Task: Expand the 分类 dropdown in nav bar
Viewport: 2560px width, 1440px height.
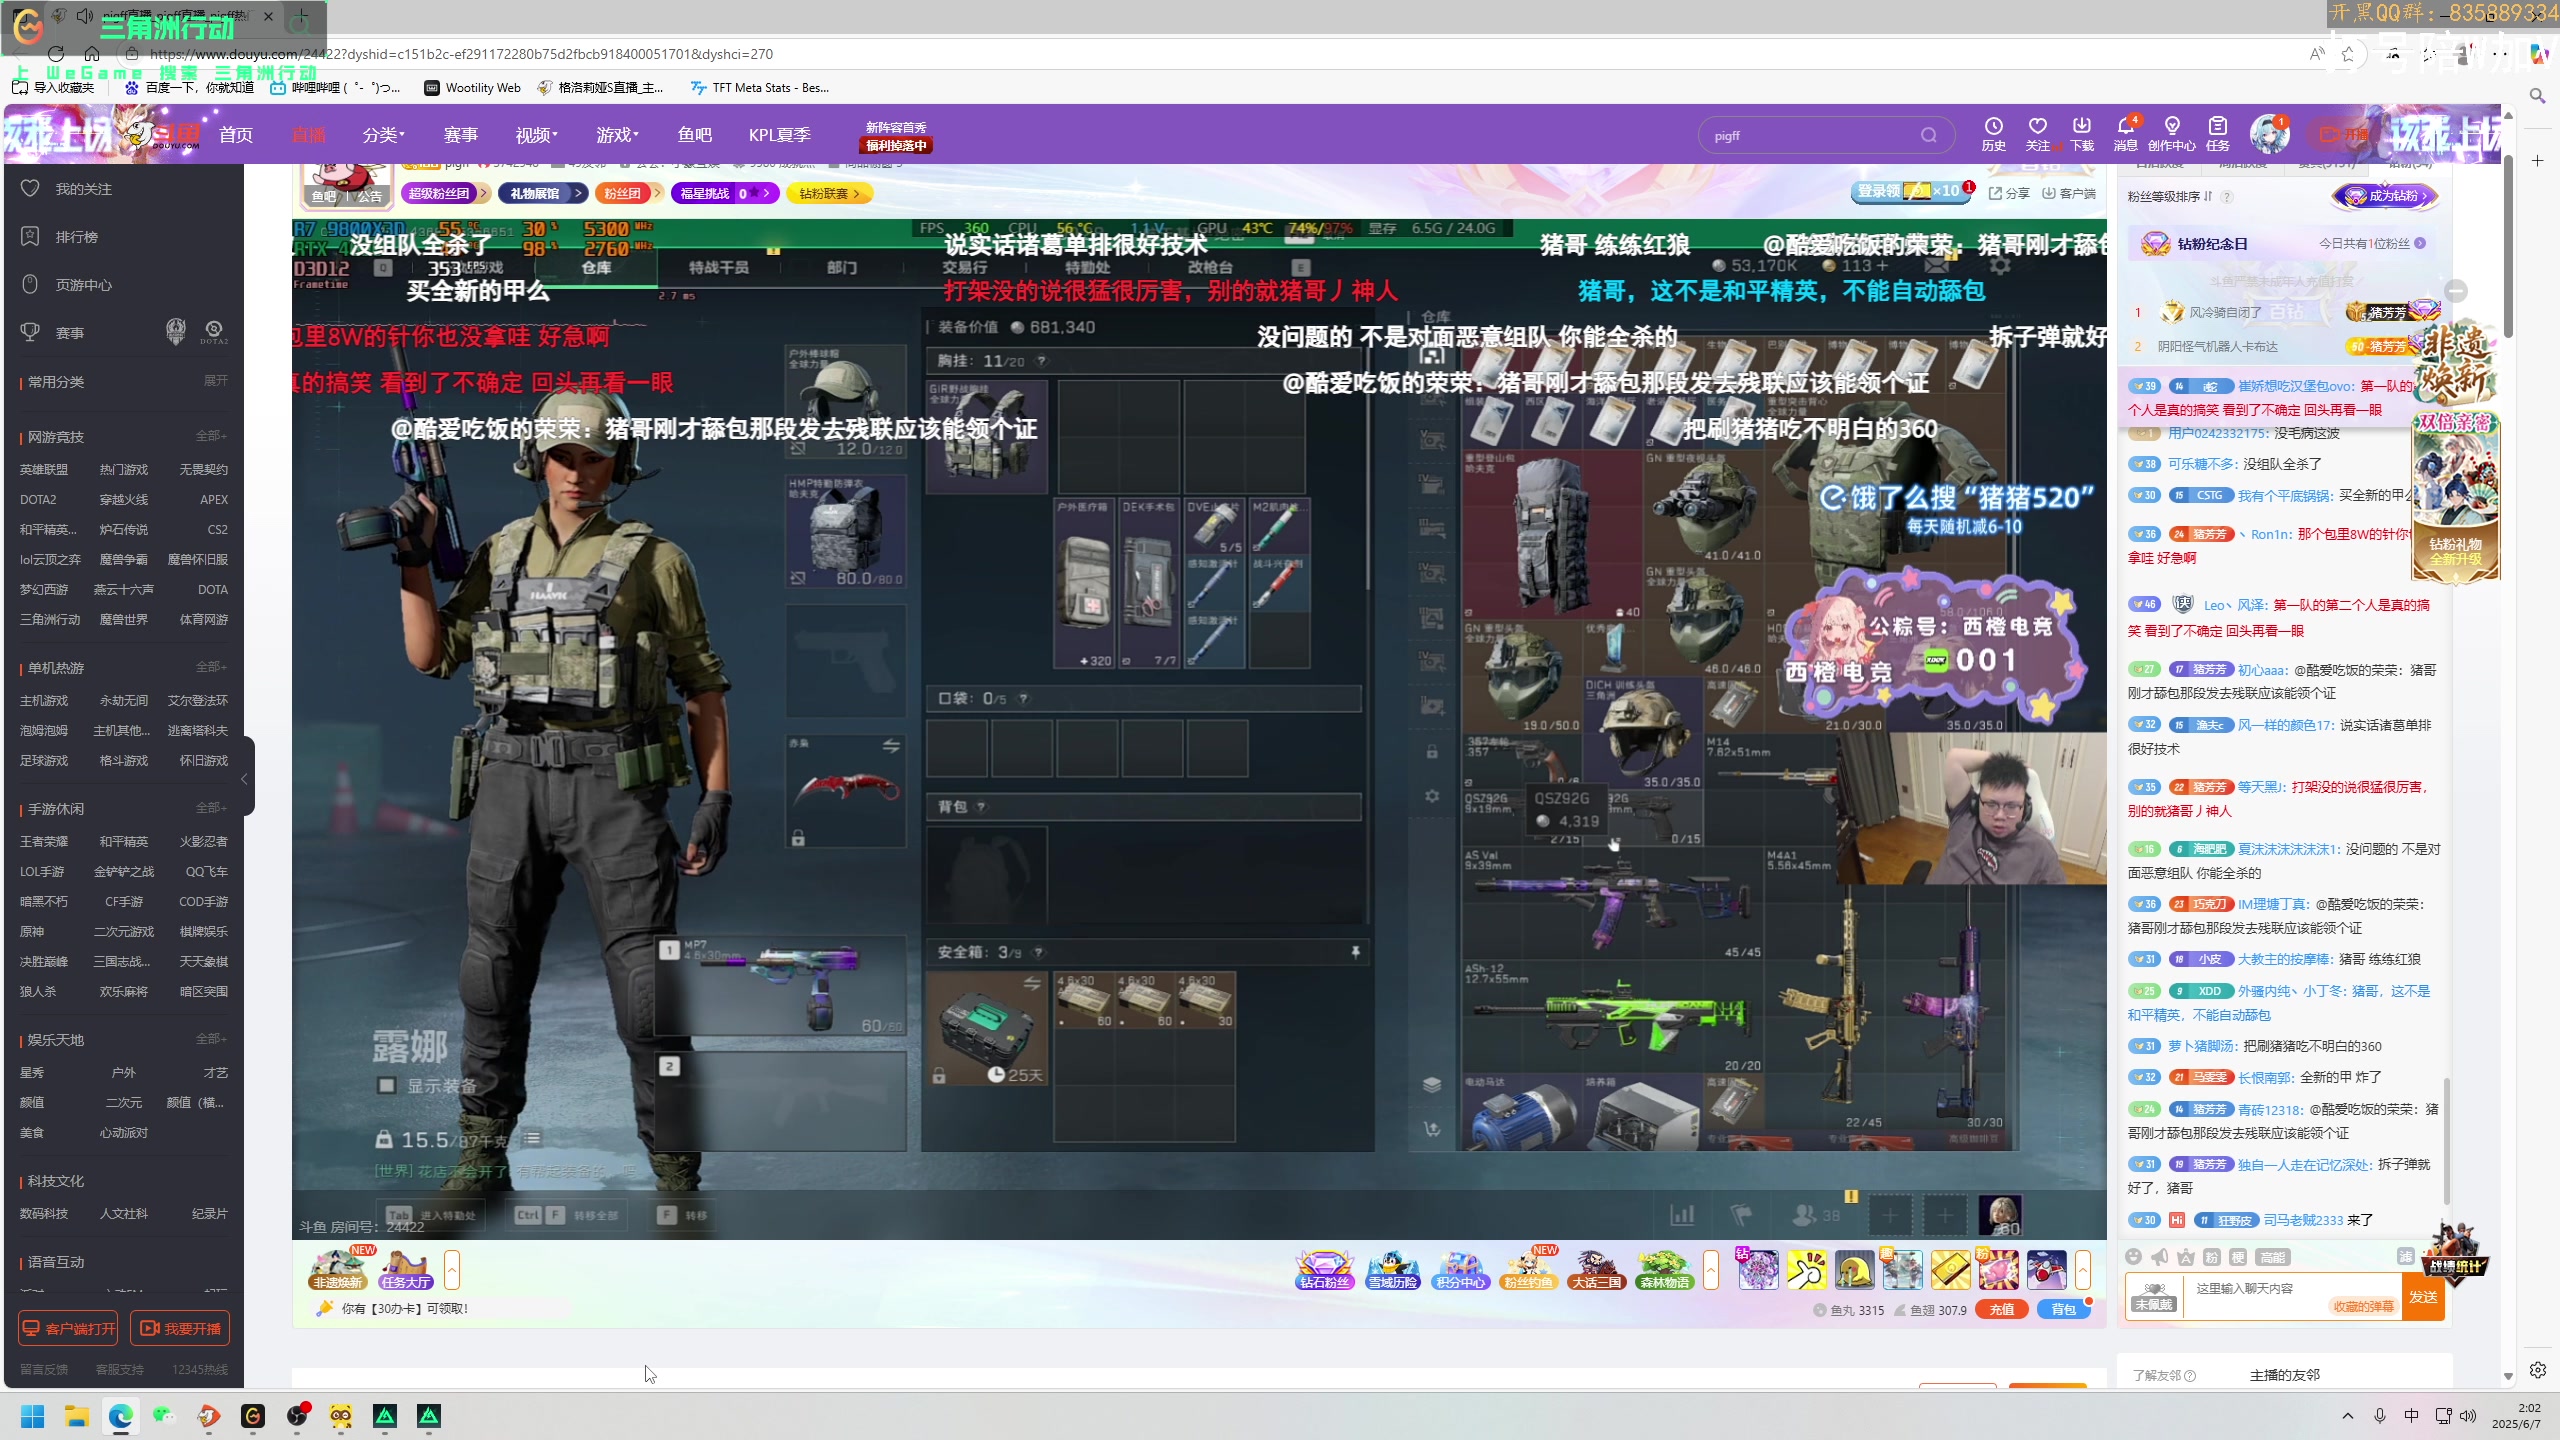Action: click(x=383, y=135)
